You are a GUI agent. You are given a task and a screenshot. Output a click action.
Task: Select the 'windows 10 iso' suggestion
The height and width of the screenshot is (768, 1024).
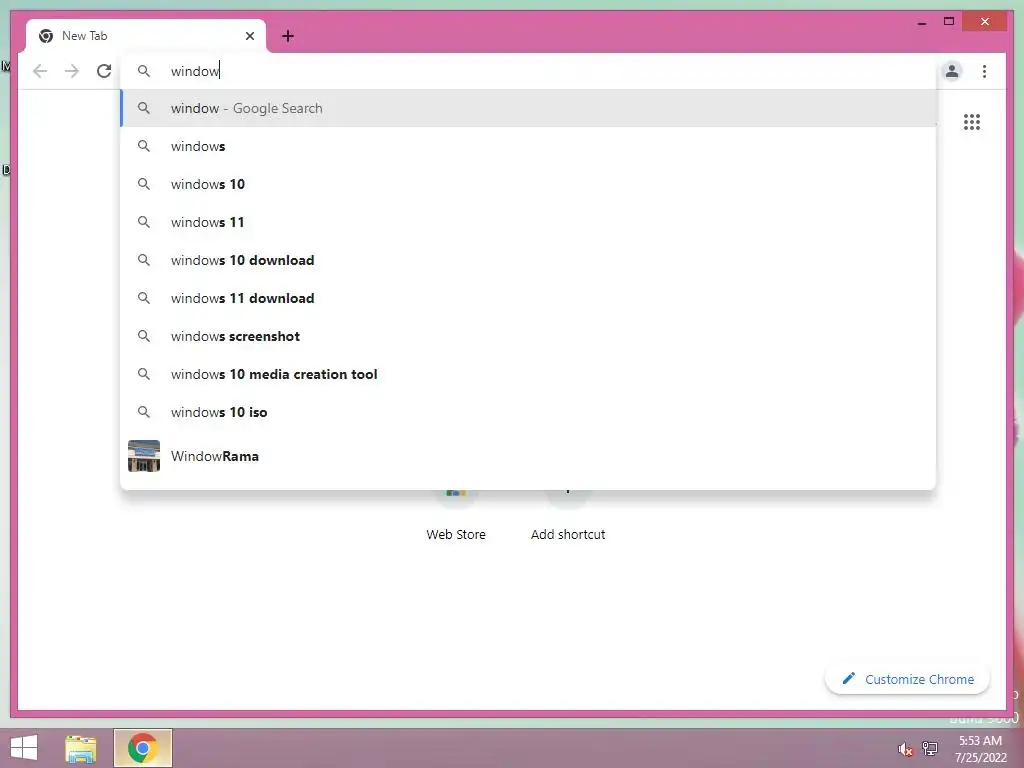(528, 412)
